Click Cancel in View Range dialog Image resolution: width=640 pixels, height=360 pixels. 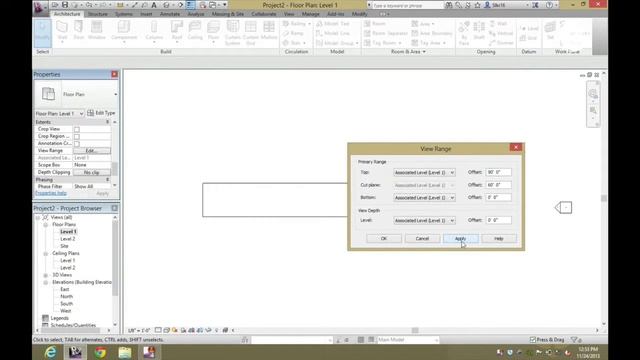pyautogui.click(x=422, y=238)
